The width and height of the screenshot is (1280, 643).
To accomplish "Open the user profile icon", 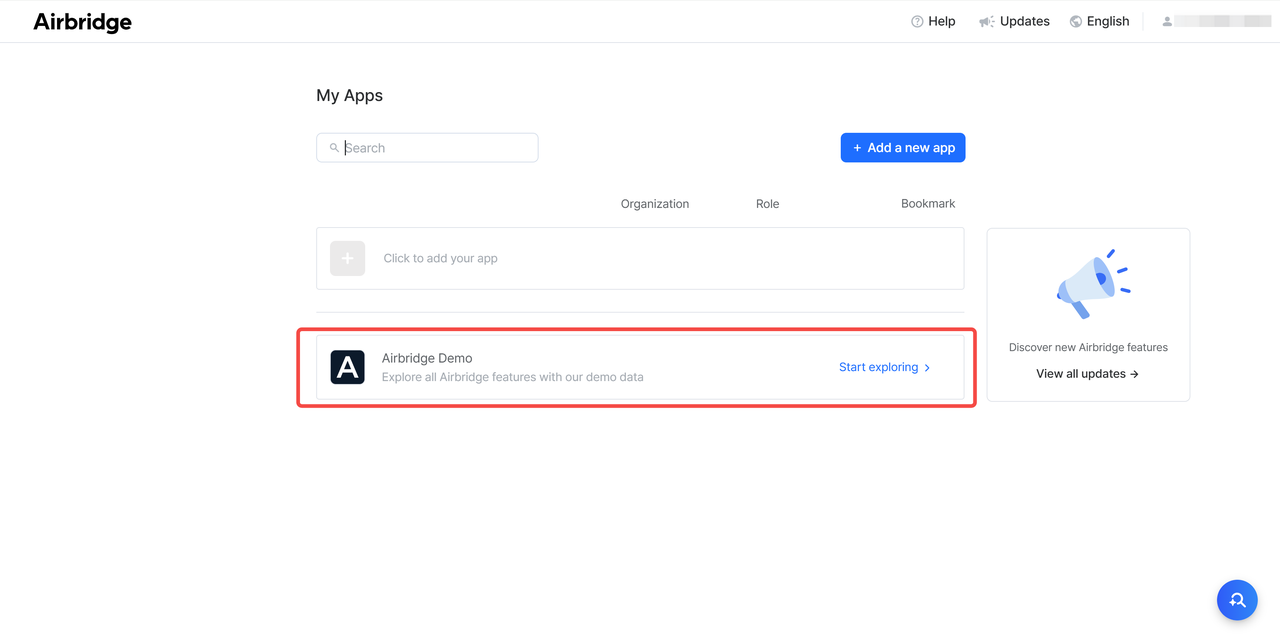I will point(1167,21).
